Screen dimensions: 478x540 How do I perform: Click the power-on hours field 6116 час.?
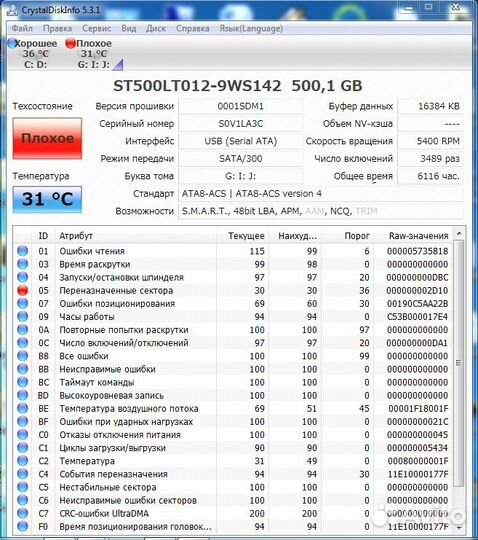[430, 176]
